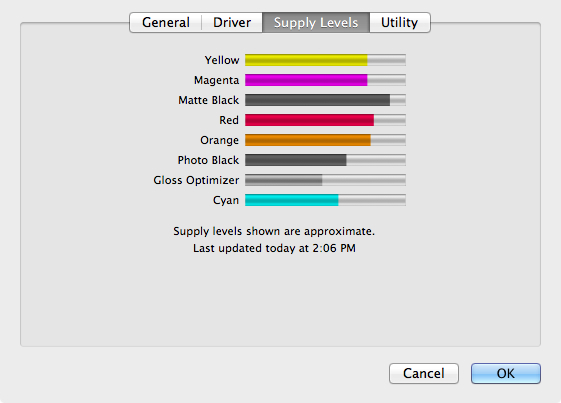Click the Gloss Optimizer level bar
Viewport: 561px width, 403px height.
click(325, 180)
